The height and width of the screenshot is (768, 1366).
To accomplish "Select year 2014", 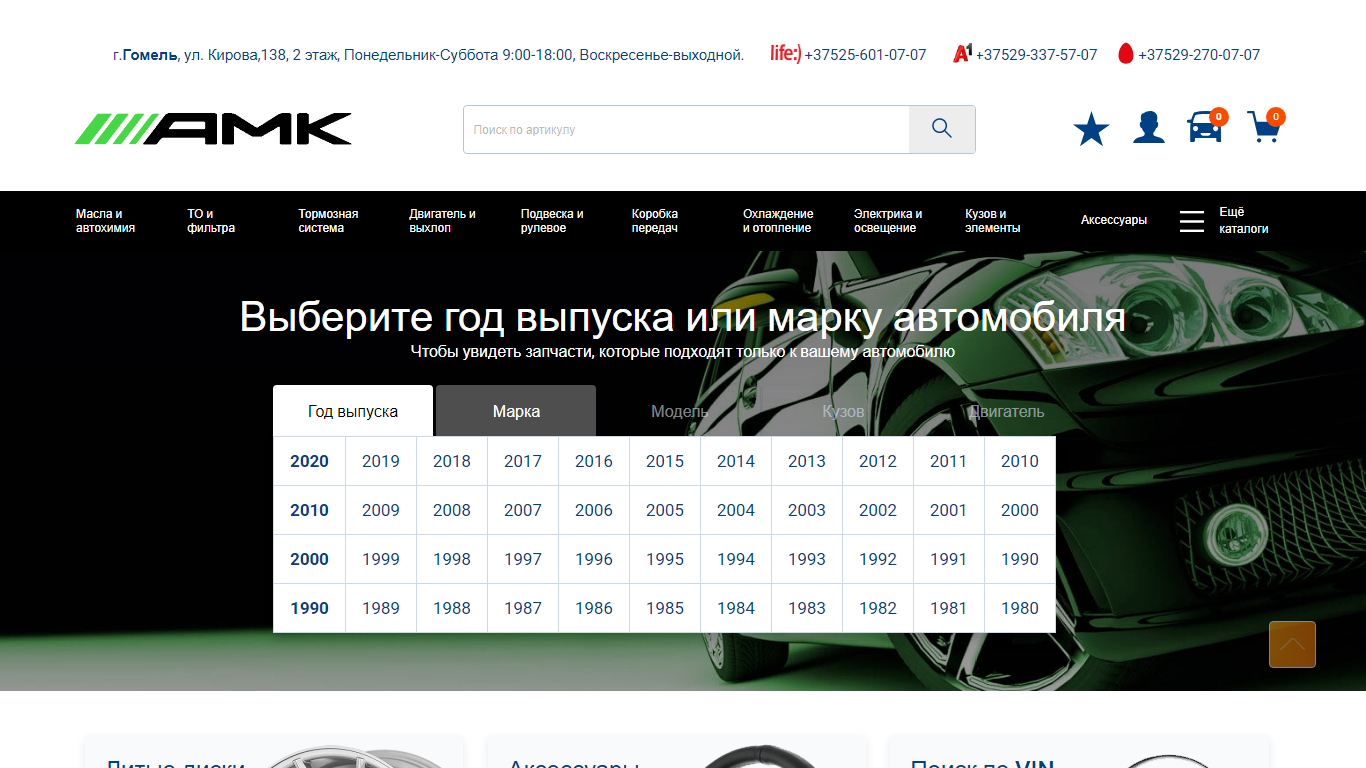I will coord(735,461).
